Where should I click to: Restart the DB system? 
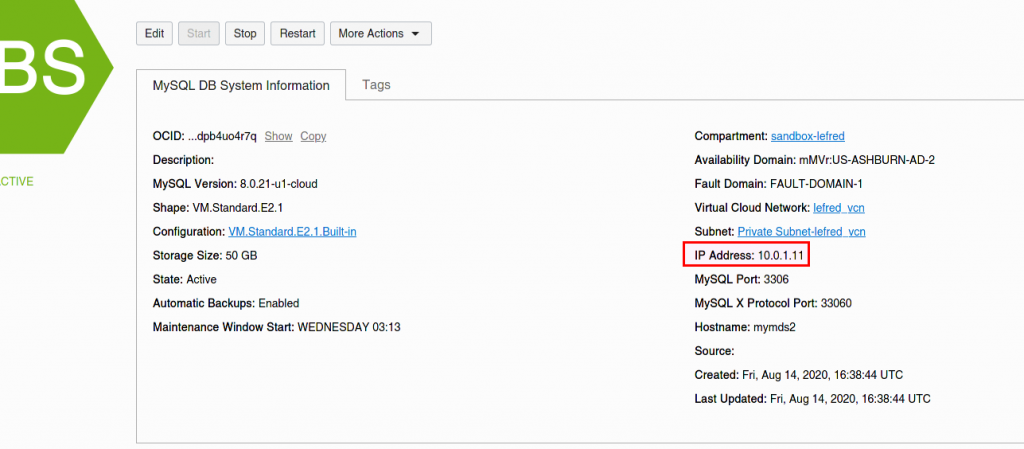[297, 33]
